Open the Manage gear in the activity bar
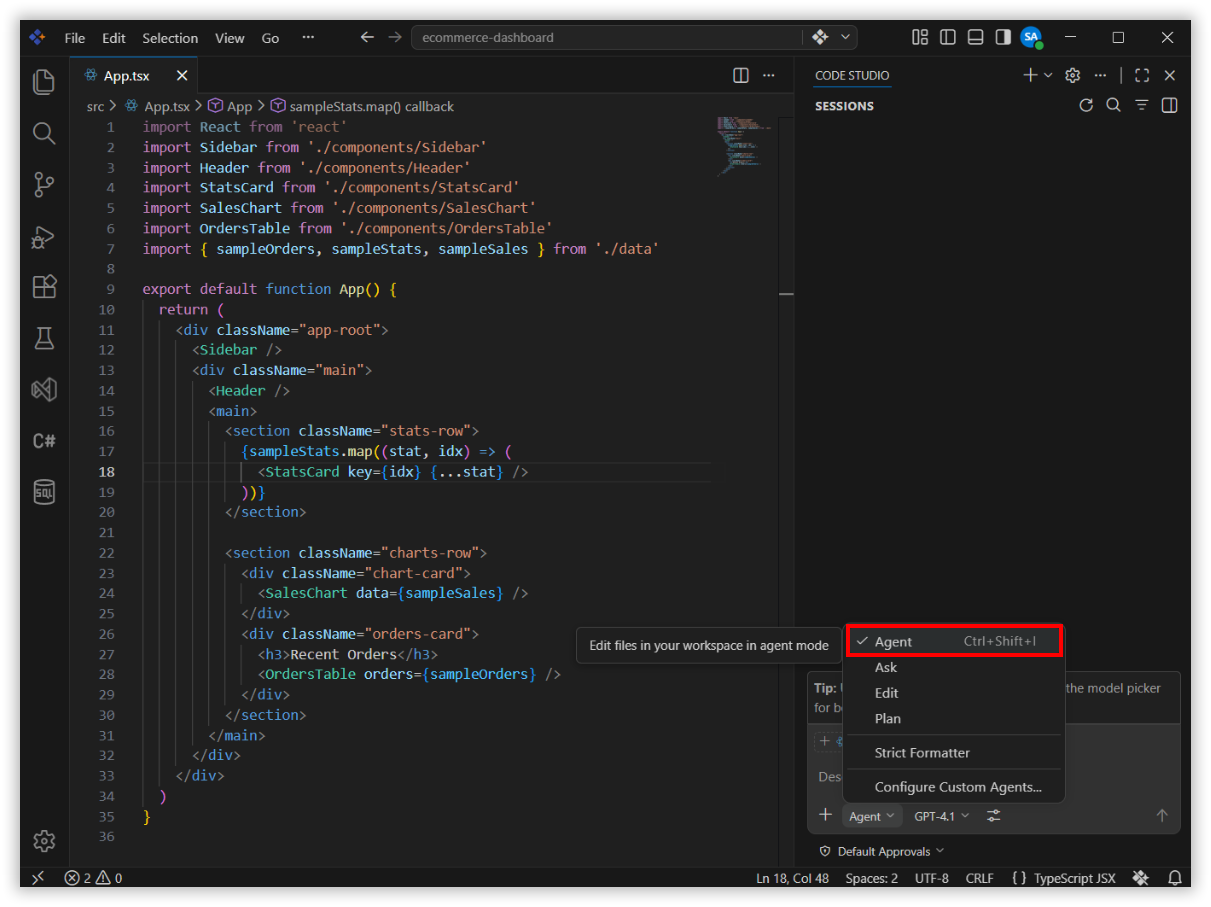The width and height of the screenshot is (1211, 907). (x=44, y=841)
